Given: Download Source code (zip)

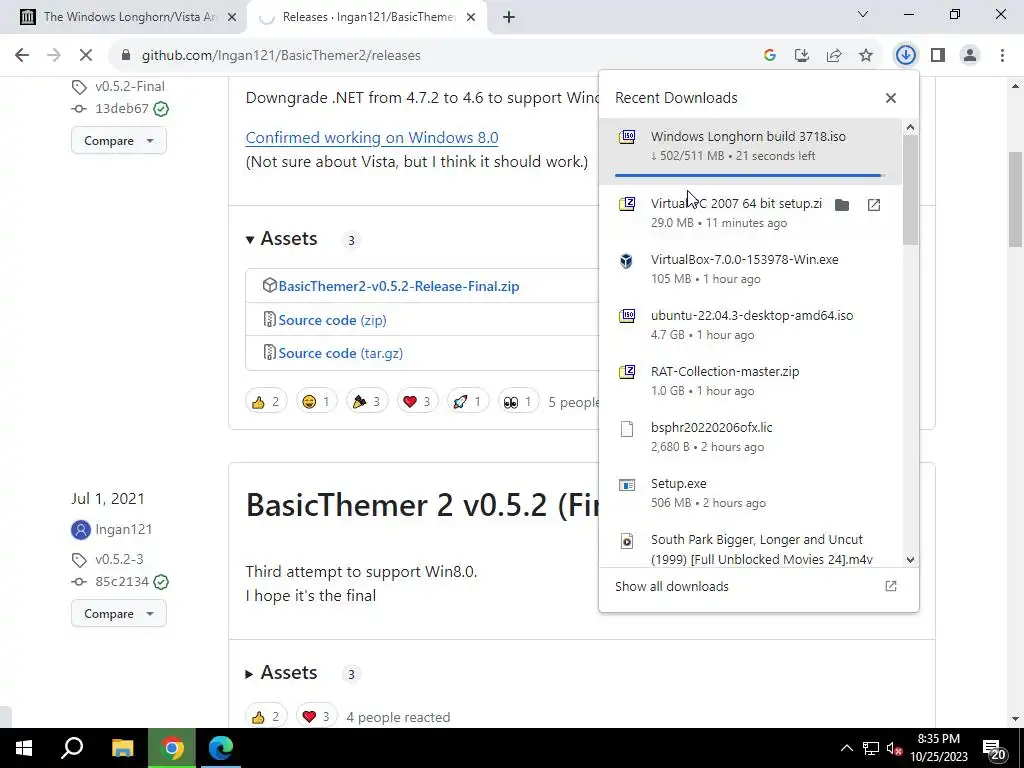Looking at the screenshot, I should [332, 320].
